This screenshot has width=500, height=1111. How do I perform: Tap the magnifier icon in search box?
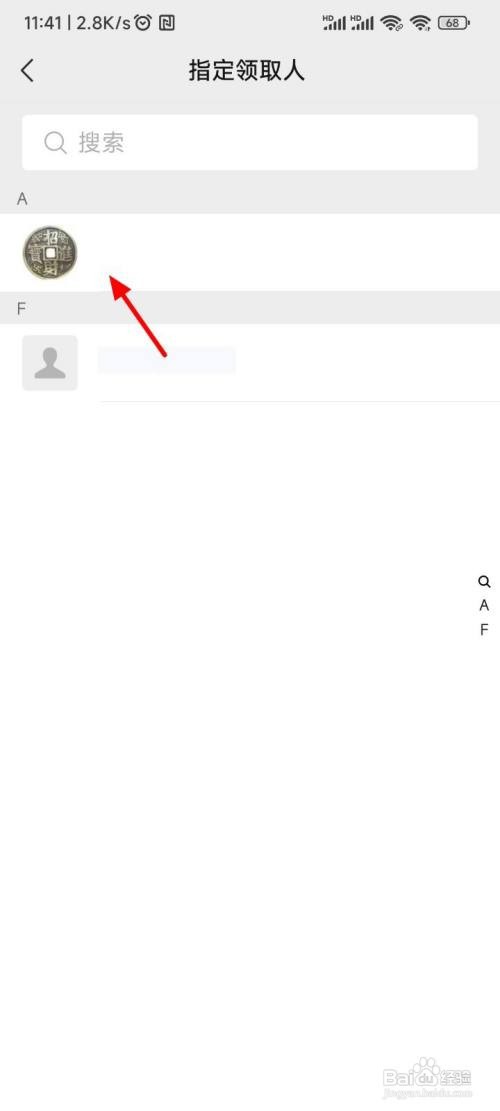tap(55, 142)
